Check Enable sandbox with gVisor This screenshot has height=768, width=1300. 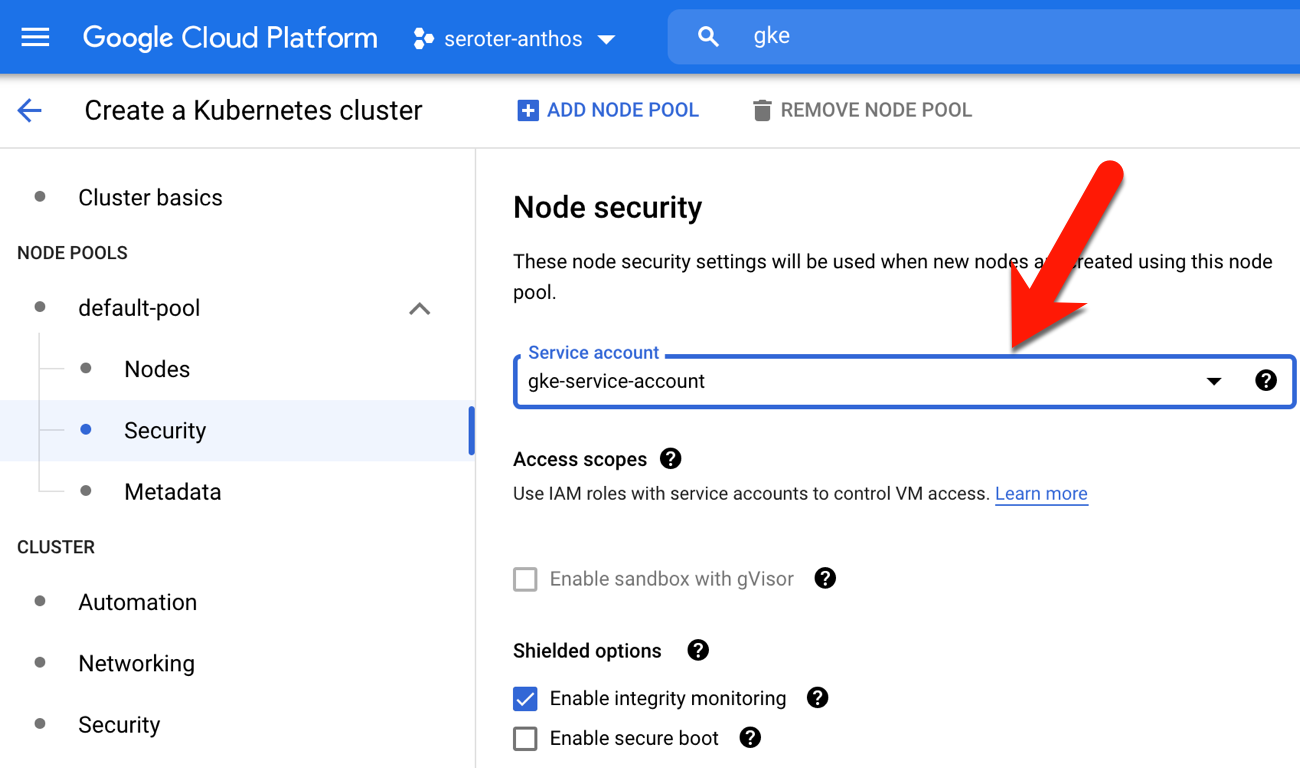[x=525, y=579]
